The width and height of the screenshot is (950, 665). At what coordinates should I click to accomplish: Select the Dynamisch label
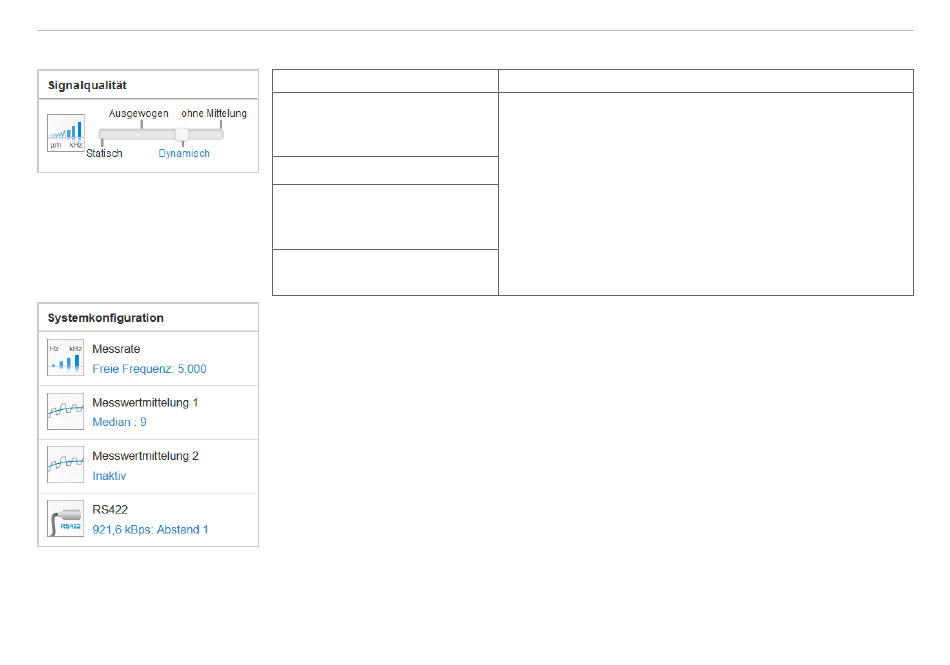[x=184, y=154]
